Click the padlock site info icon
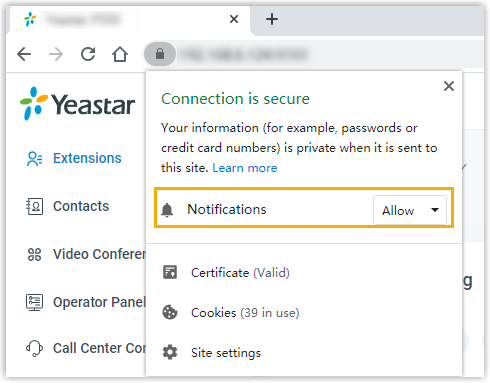 (160, 54)
